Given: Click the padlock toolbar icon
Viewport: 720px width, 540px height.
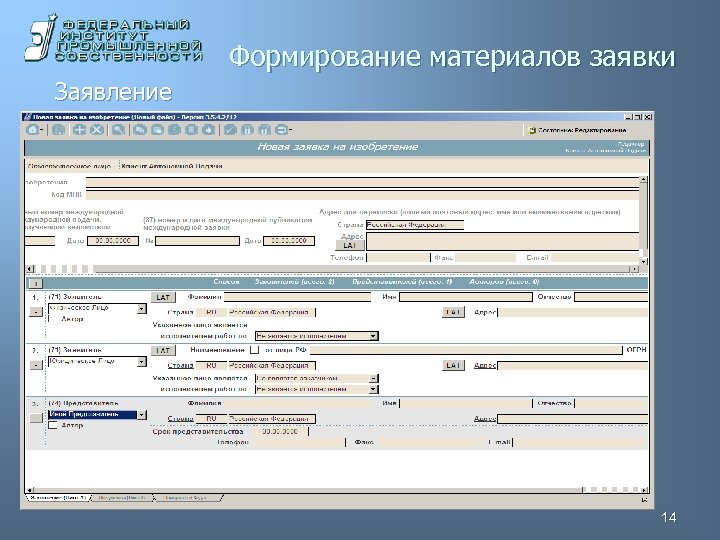Looking at the screenshot, I should 247,130.
